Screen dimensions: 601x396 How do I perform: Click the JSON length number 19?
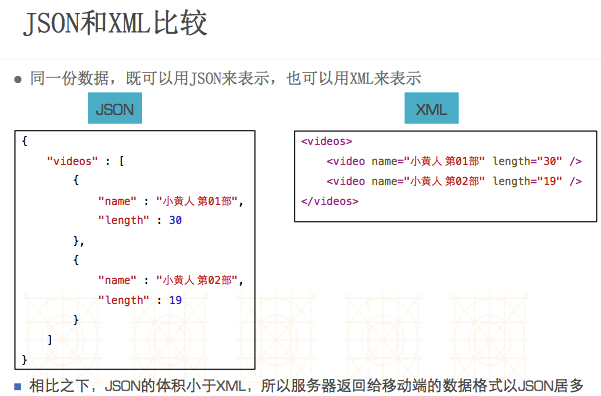click(x=175, y=300)
